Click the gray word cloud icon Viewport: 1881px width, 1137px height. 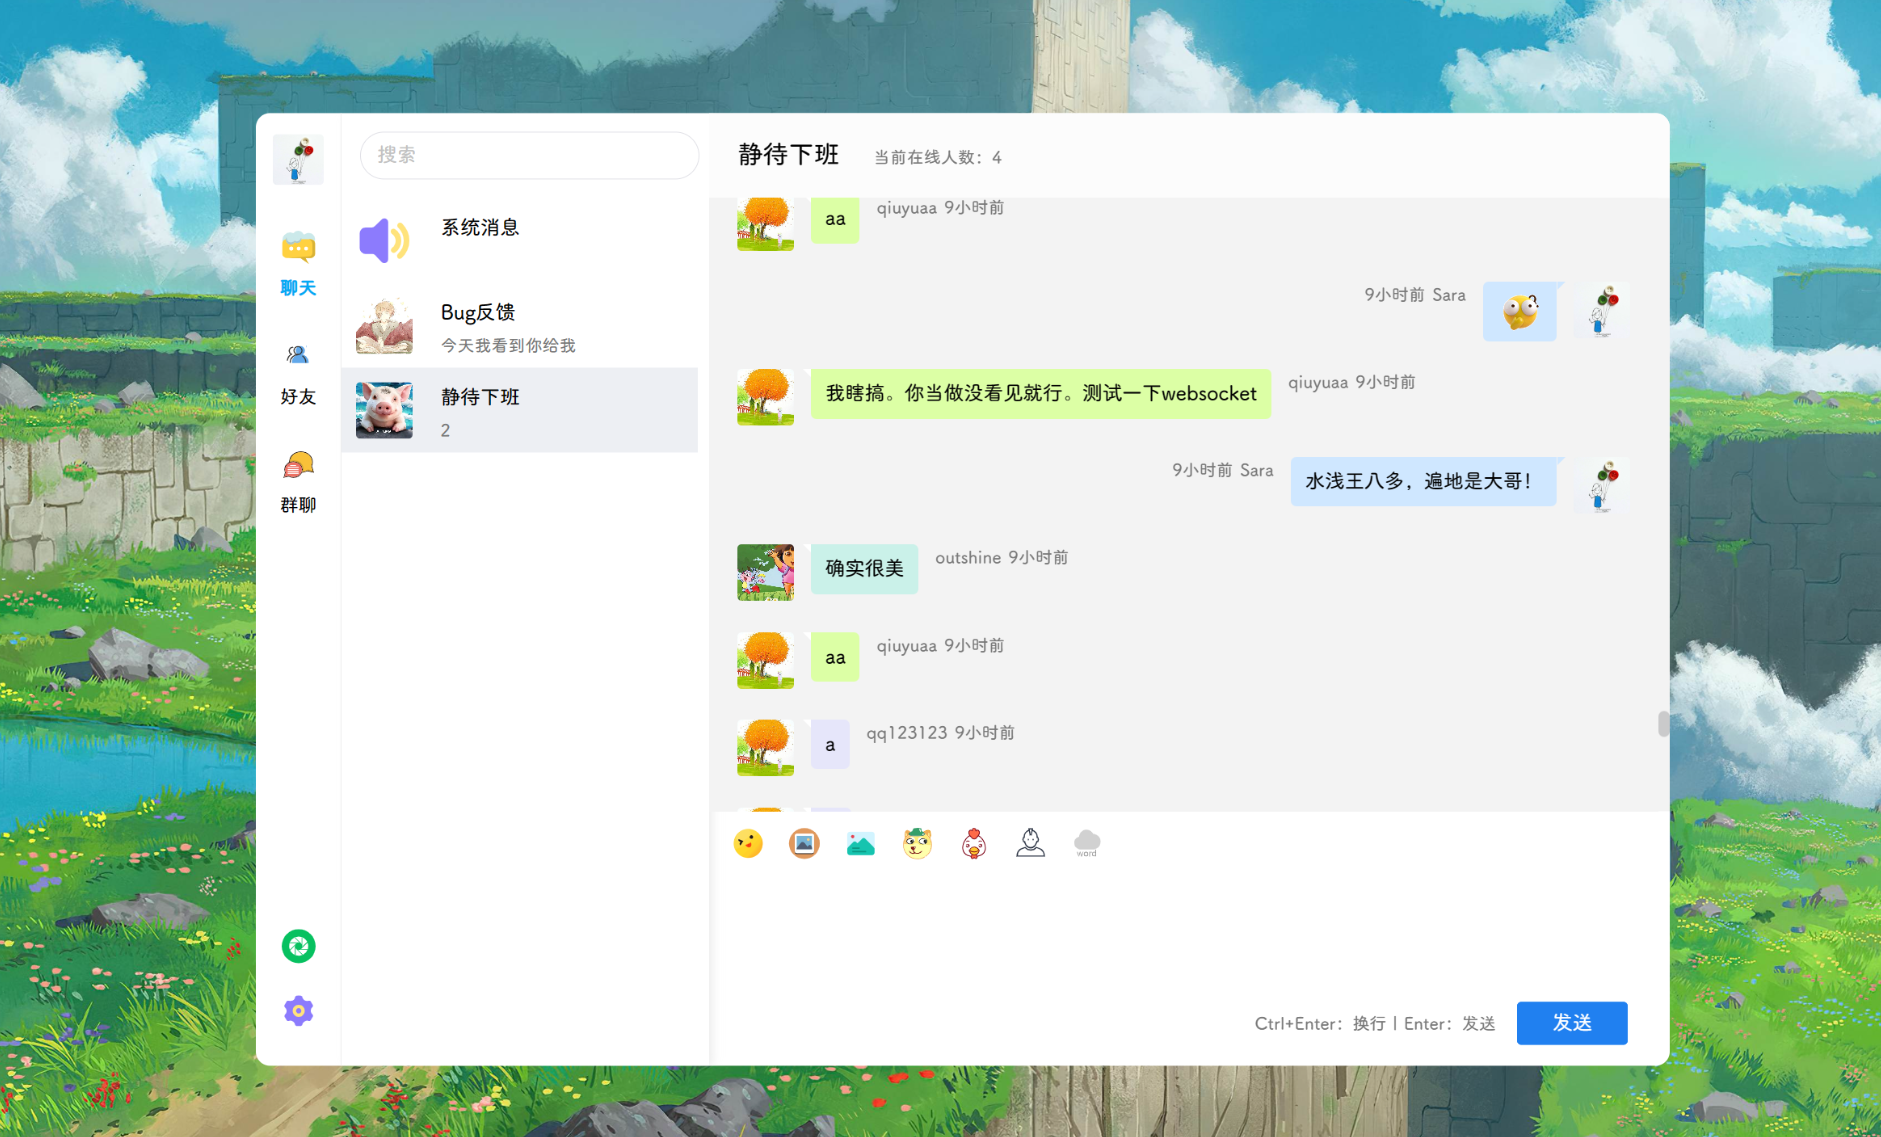click(1087, 843)
